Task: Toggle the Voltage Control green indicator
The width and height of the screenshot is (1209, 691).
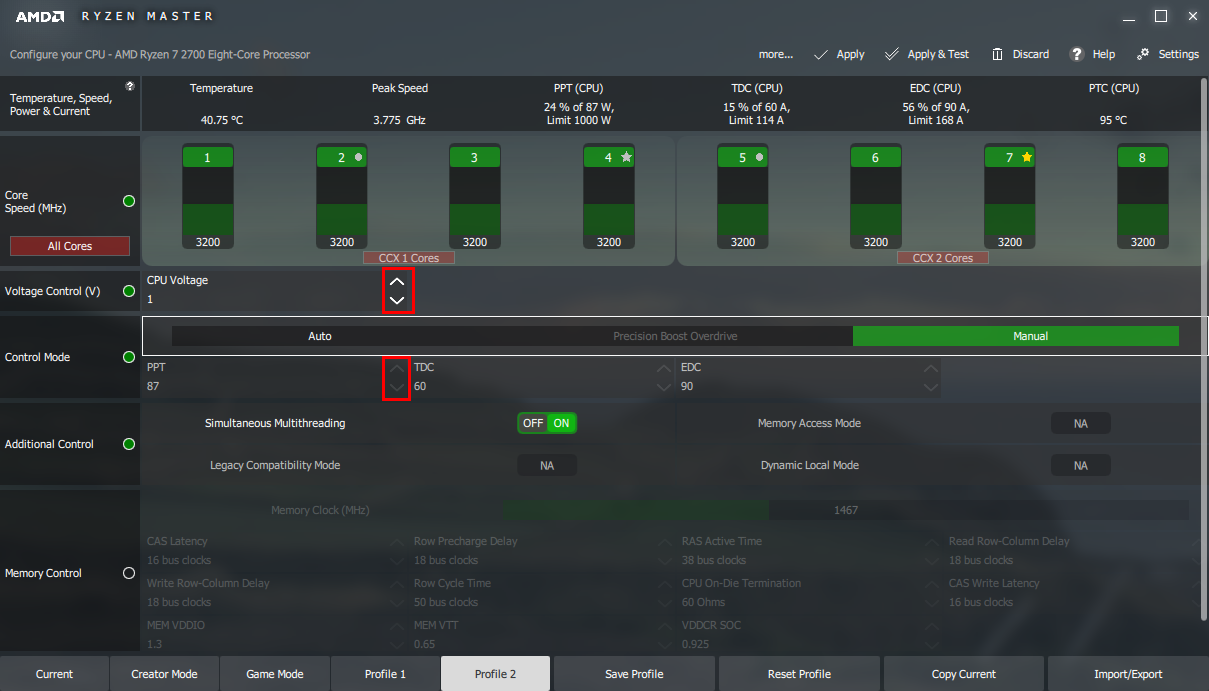Action: (x=129, y=291)
